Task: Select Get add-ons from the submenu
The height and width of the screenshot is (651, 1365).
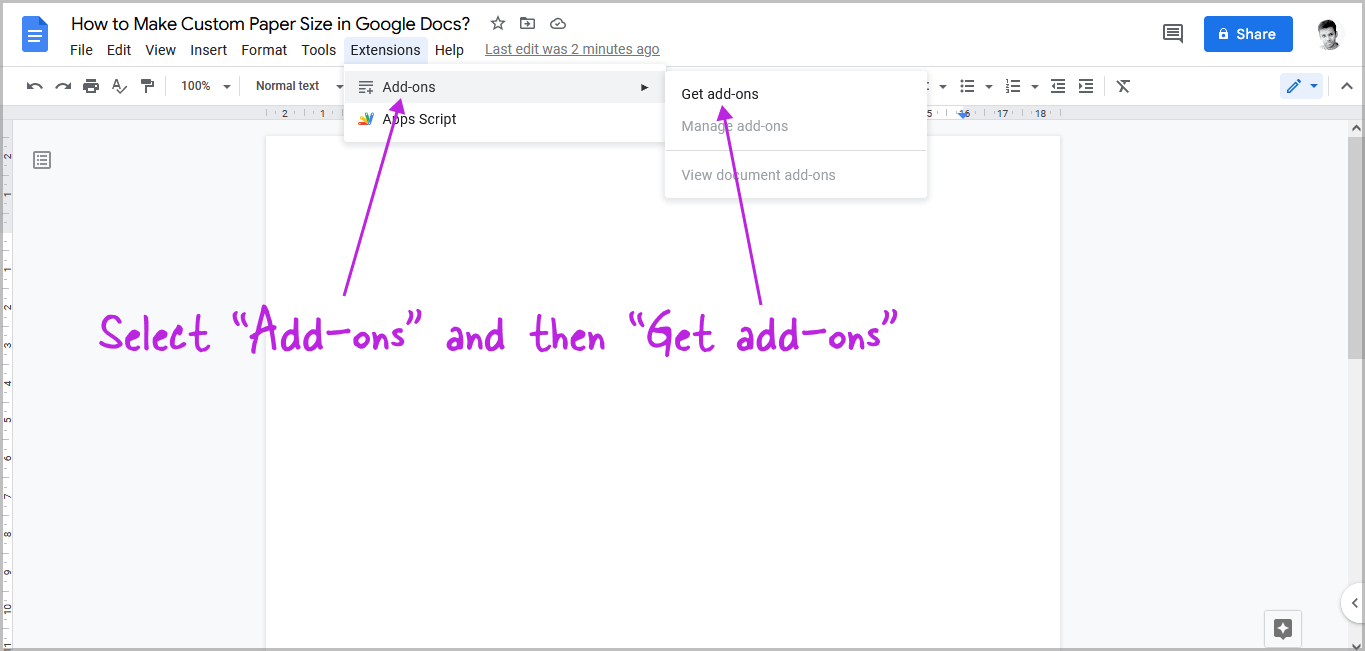Action: pyautogui.click(x=719, y=93)
